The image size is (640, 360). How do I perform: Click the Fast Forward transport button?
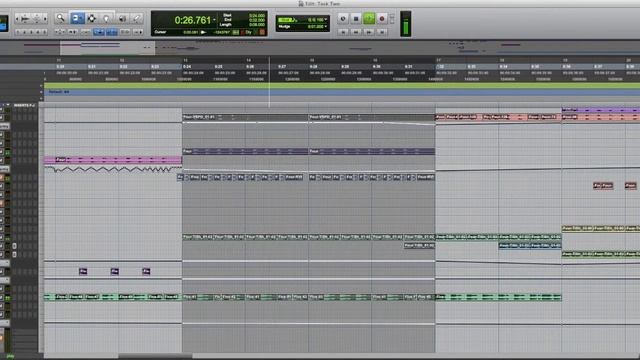pos(369,32)
